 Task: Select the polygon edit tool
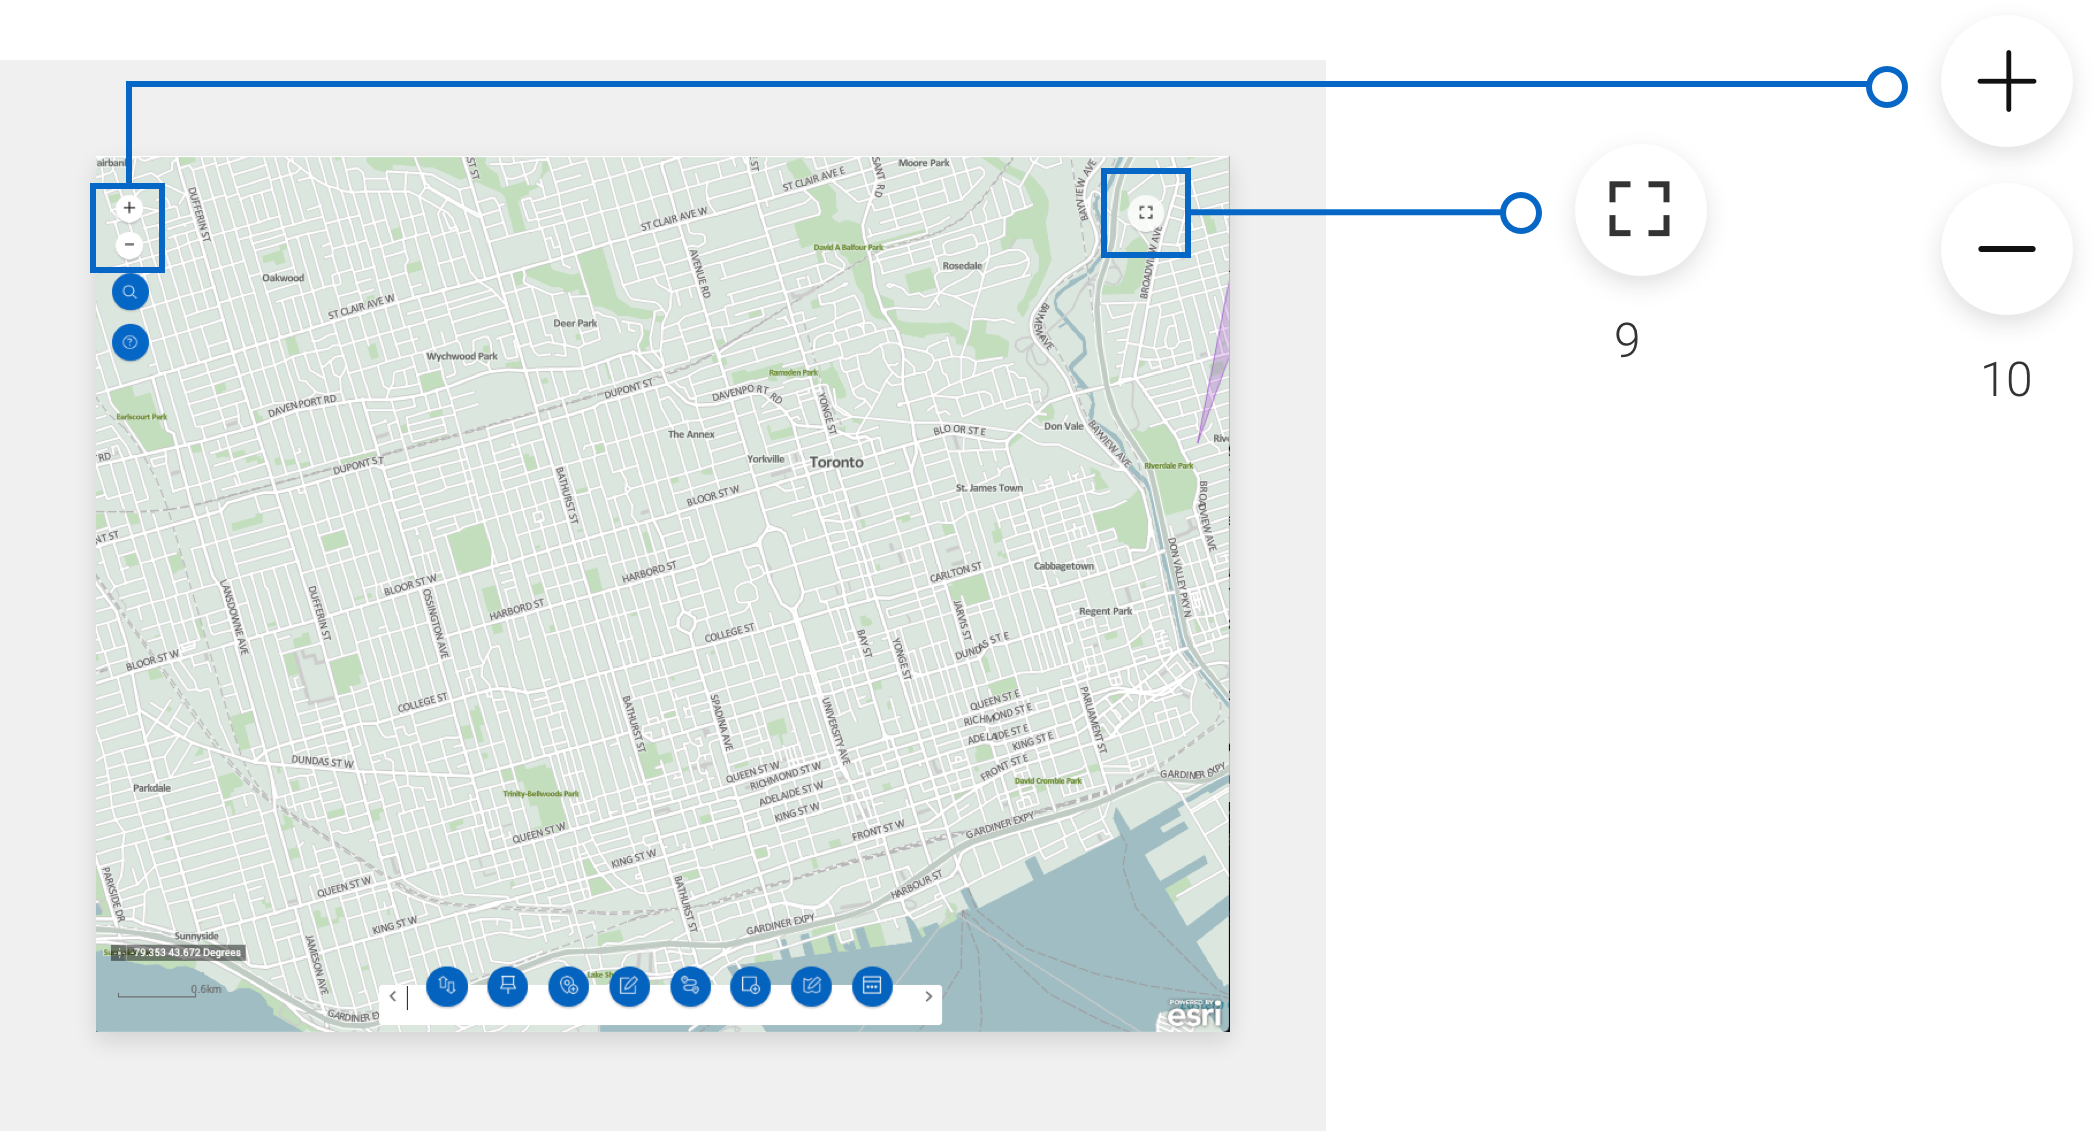[811, 987]
